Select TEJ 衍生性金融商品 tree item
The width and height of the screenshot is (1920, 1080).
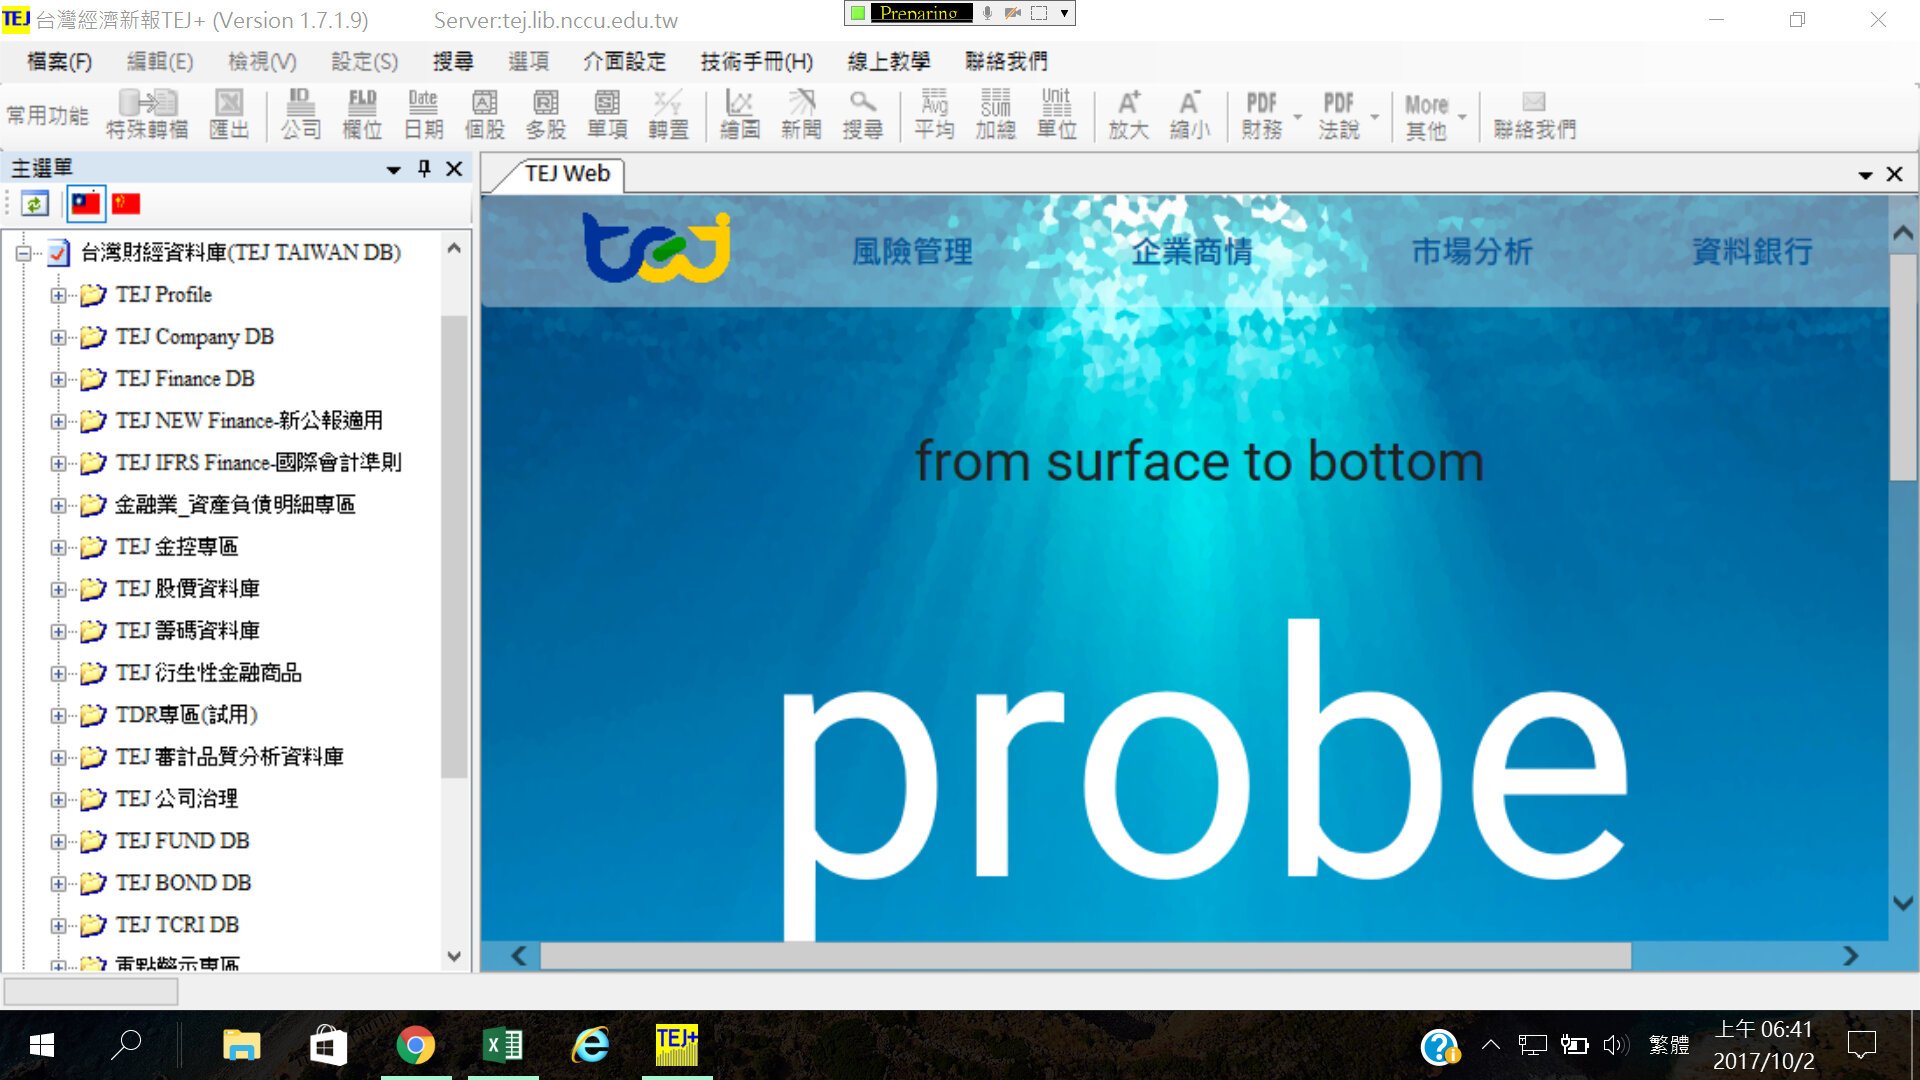[x=208, y=673]
